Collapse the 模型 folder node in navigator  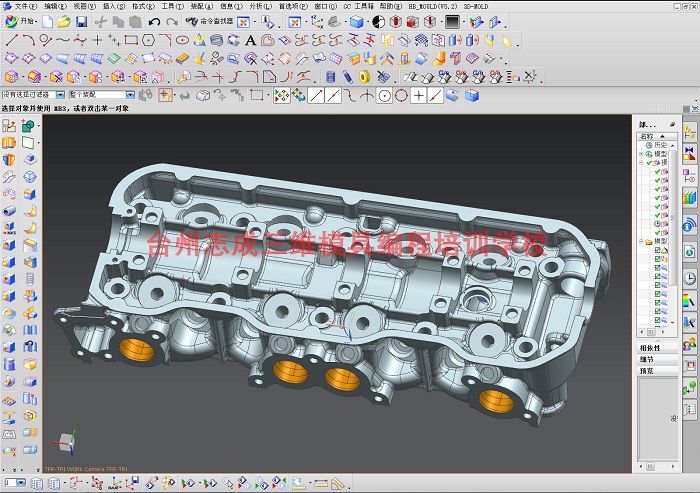coord(641,241)
